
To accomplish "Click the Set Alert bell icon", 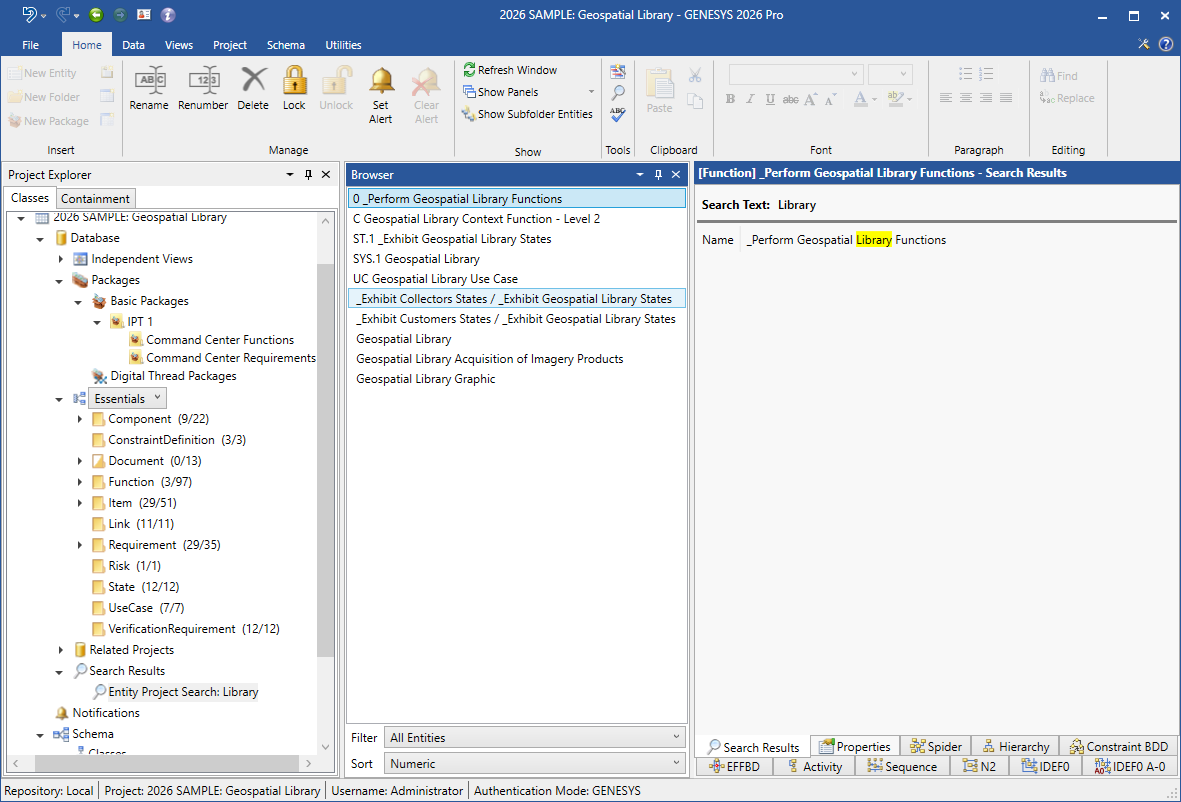I will [380, 82].
